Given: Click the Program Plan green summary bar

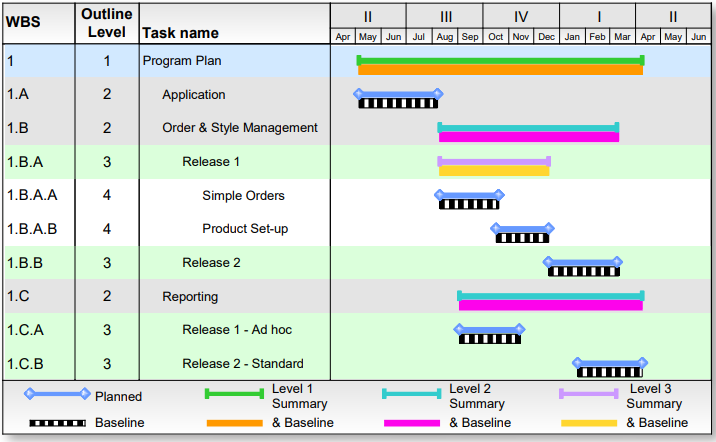Looking at the screenshot, I should coord(500,60).
